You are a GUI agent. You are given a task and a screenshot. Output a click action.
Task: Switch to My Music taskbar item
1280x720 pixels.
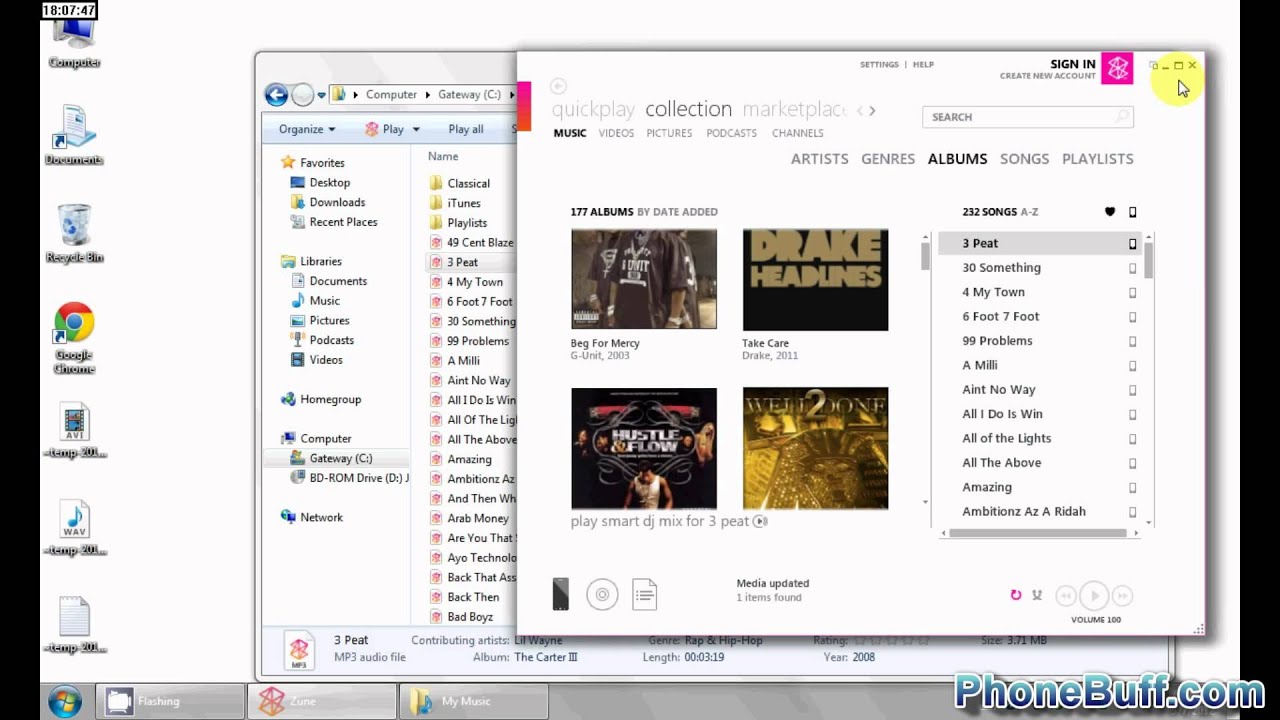tap(474, 701)
